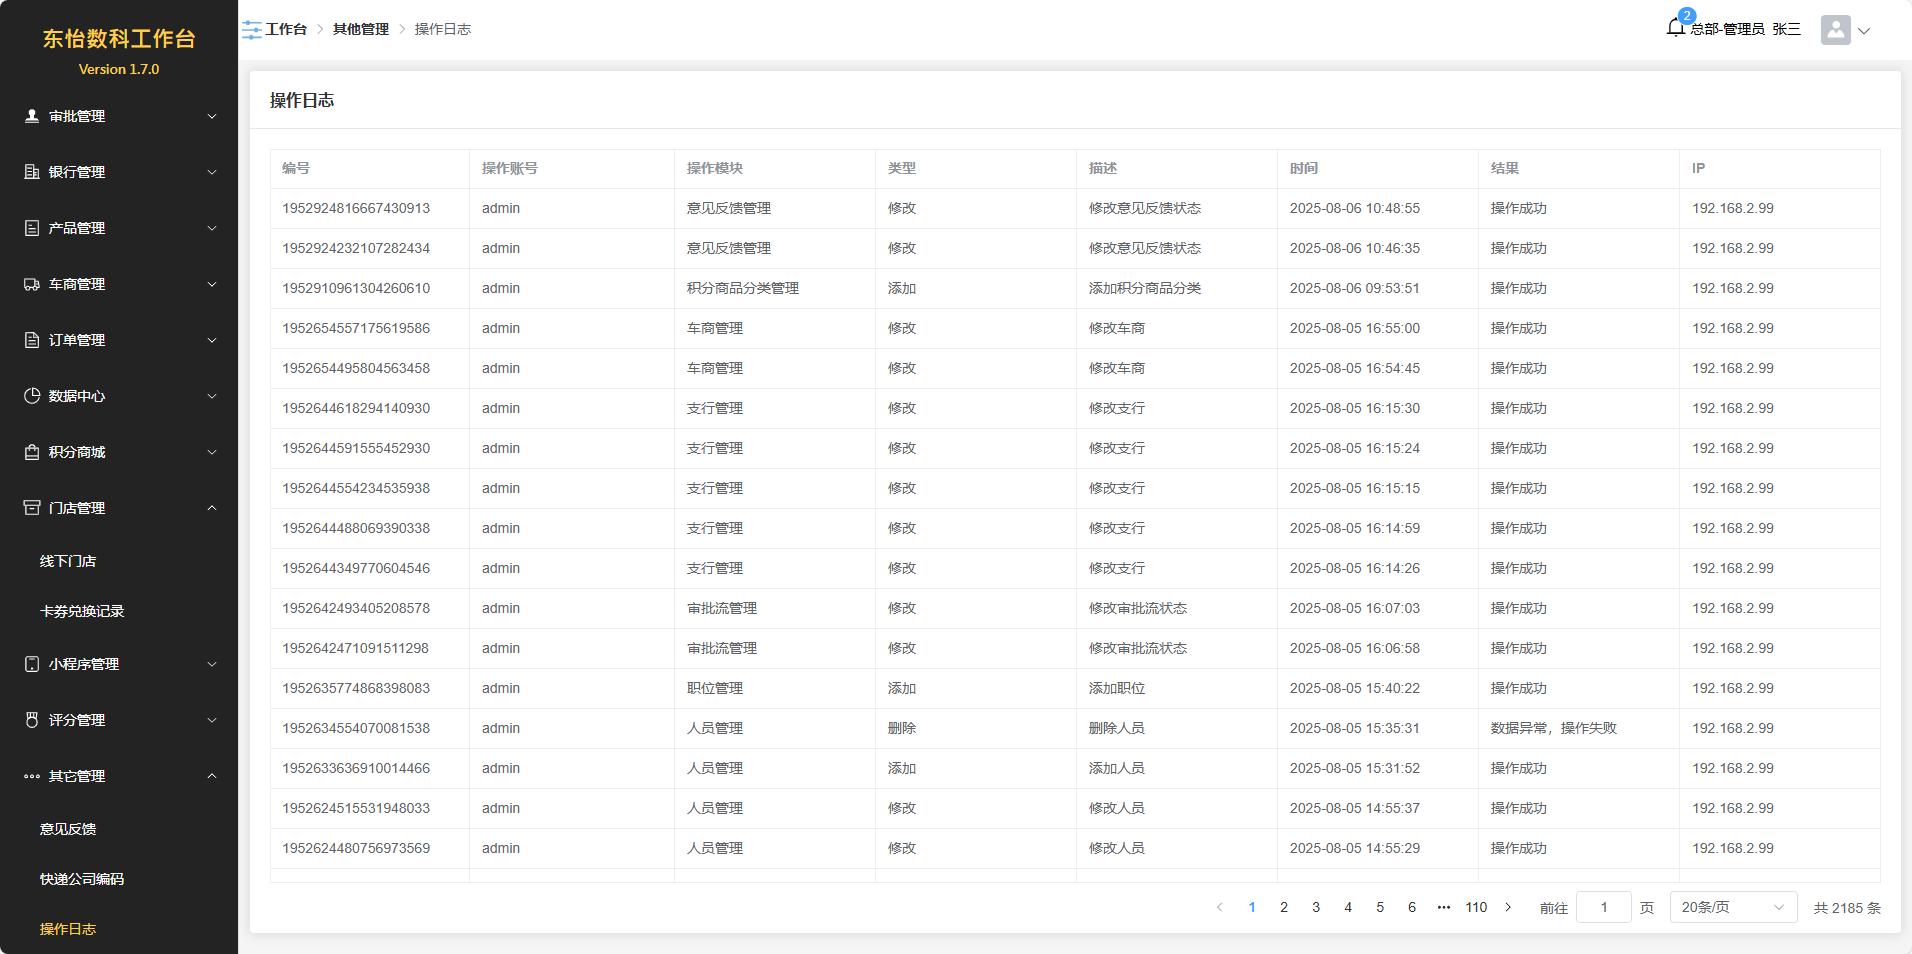Expand the 订单管理 menu chevron
Viewport: 1912px width, 954px height.
(212, 340)
